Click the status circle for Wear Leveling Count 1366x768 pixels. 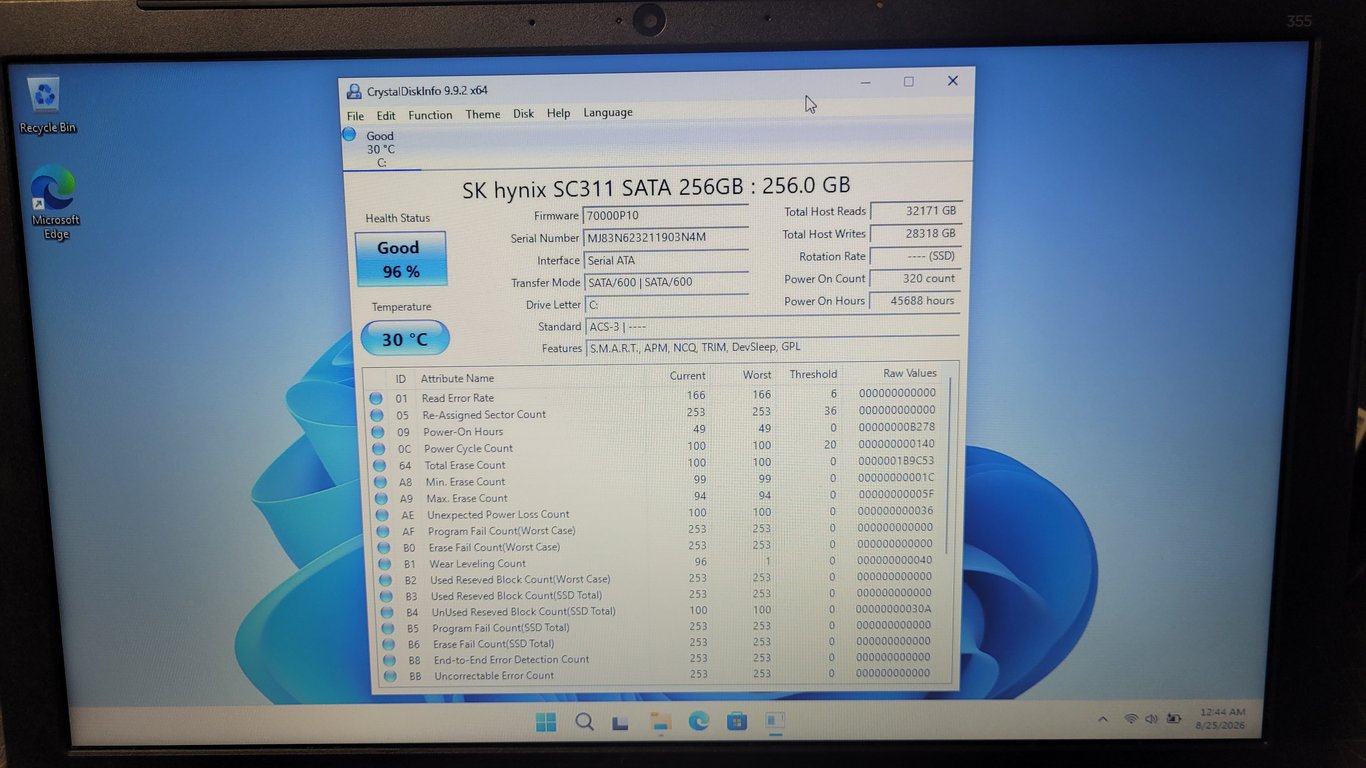click(384, 564)
